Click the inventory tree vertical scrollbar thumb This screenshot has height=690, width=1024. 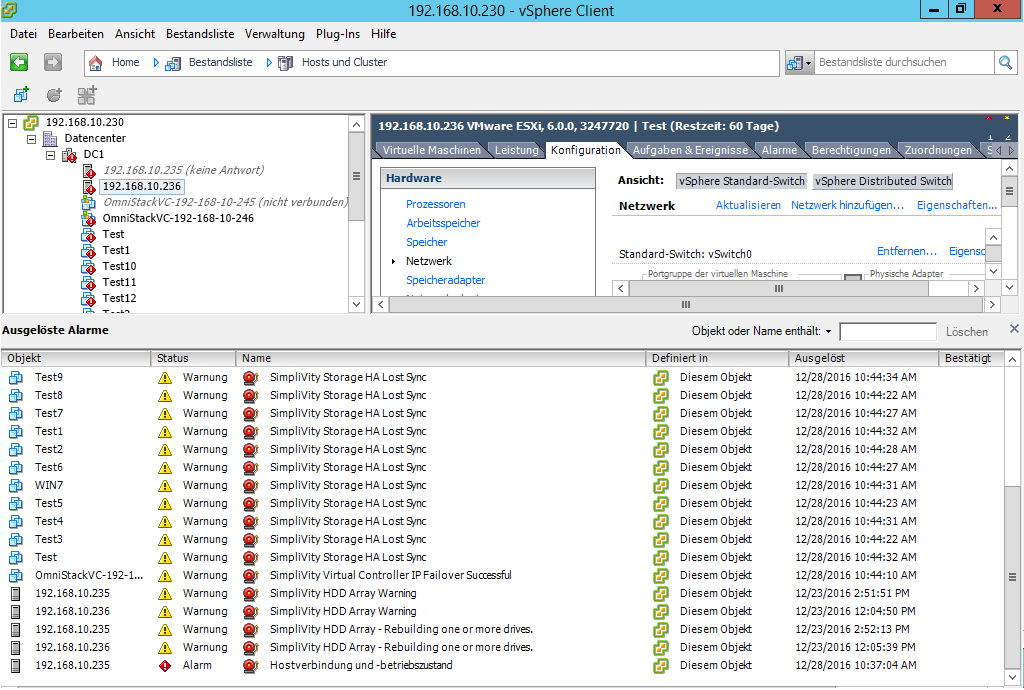[357, 176]
